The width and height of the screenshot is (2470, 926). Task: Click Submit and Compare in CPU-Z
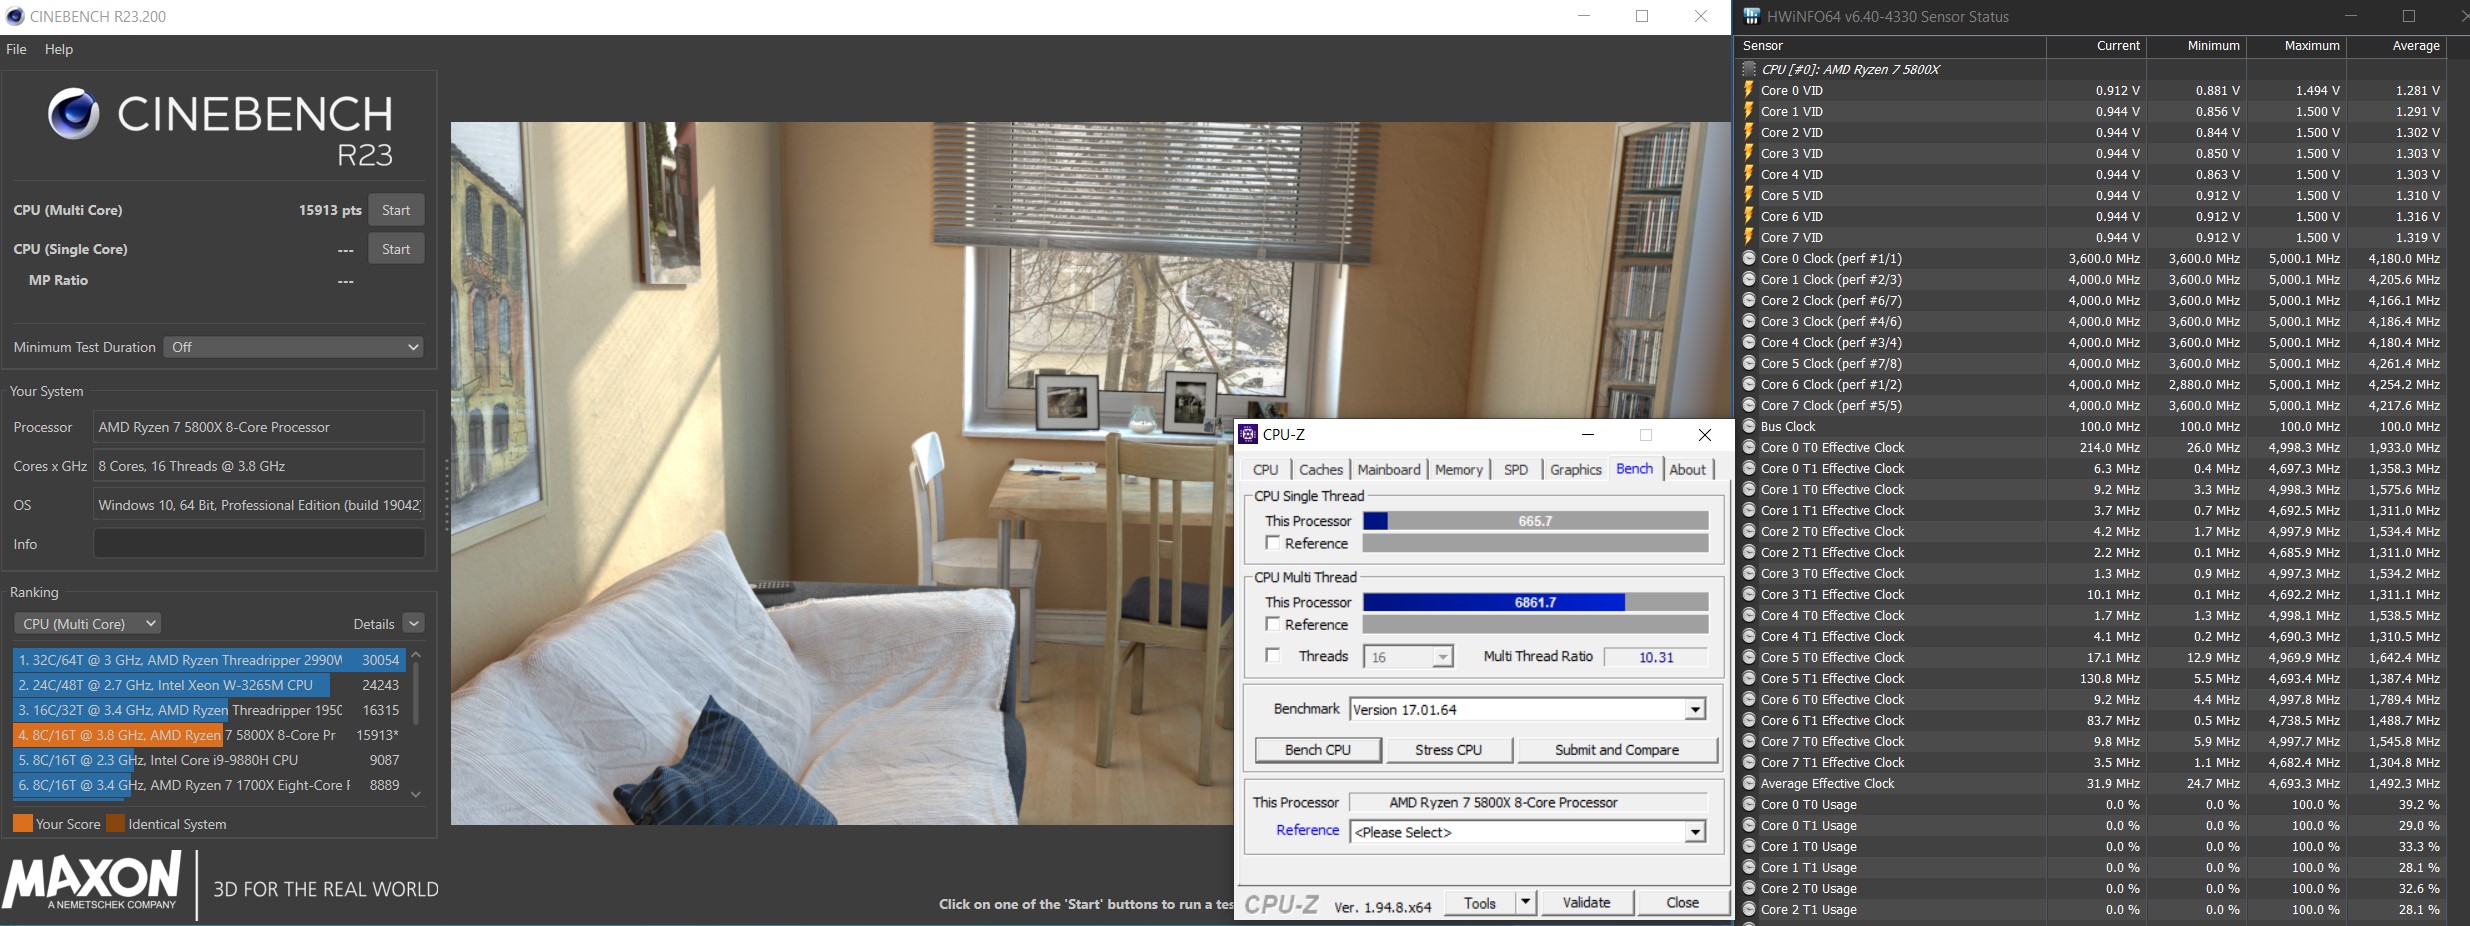1617,750
